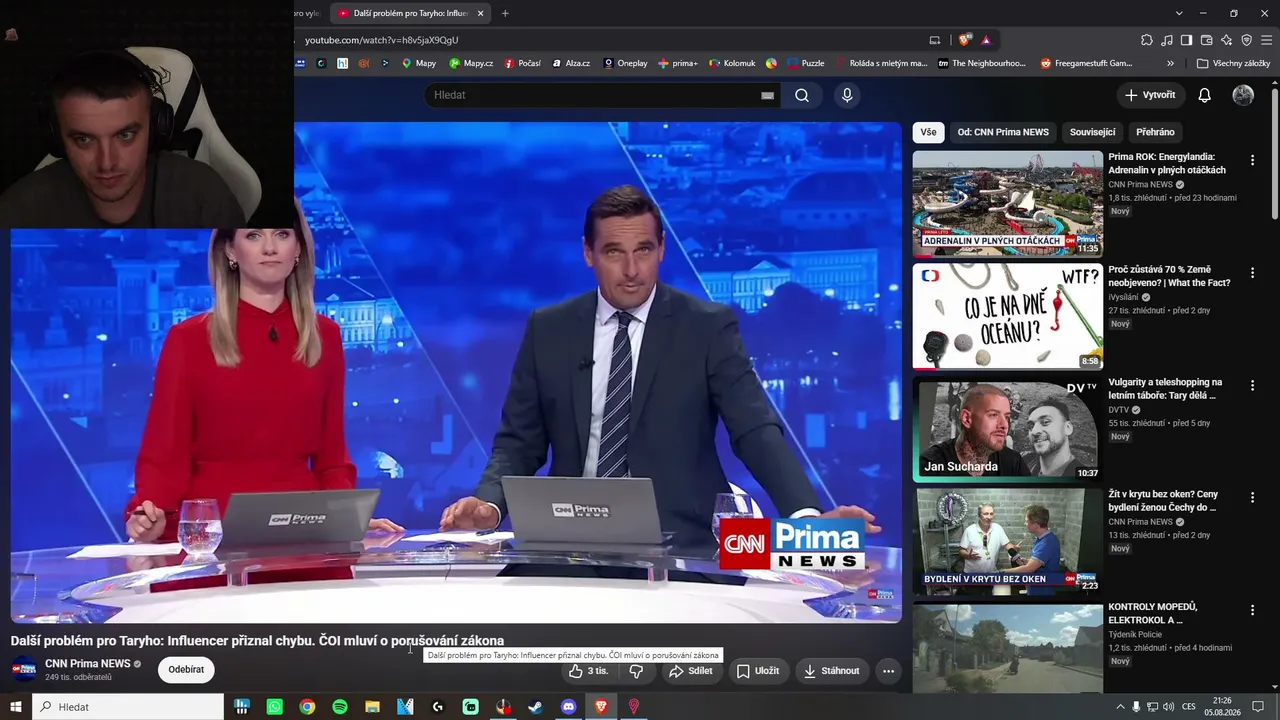The width and height of the screenshot is (1280, 720).
Task: Click the Brave Rewards triangle icon
Action: tap(986, 40)
